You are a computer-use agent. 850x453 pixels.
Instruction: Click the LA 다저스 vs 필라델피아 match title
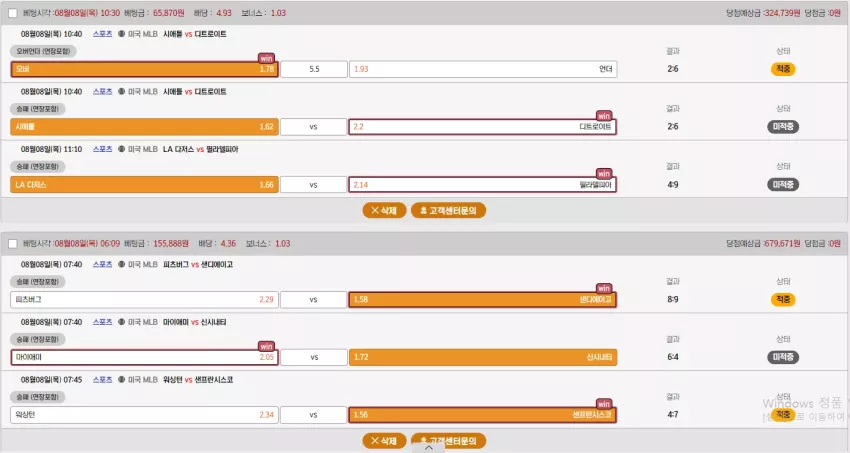(201, 149)
